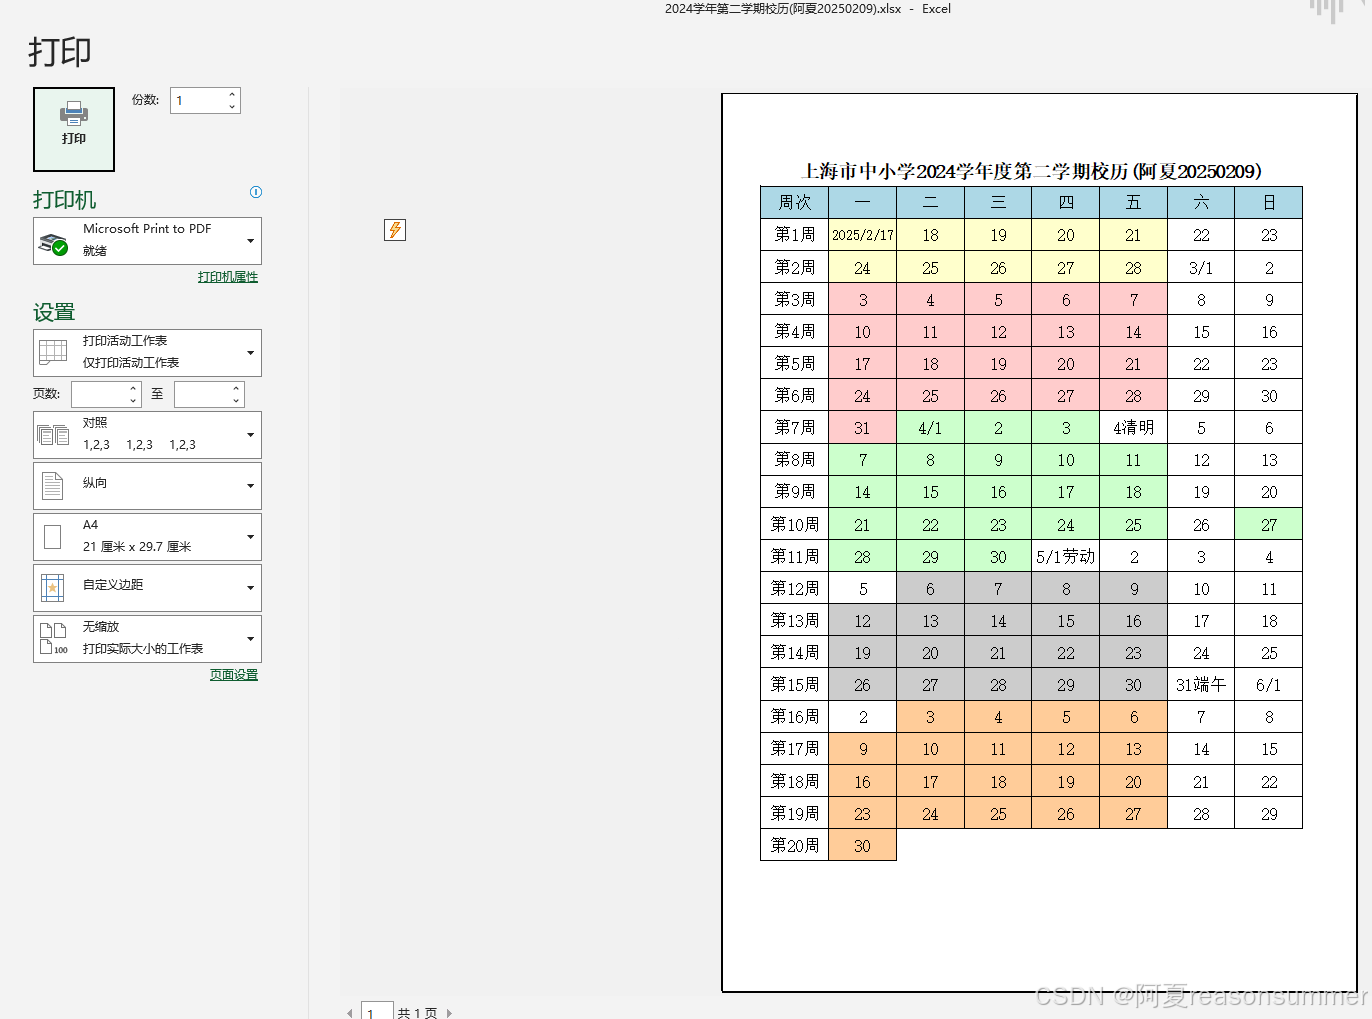1372x1019 pixels.
Task: Open the 打印活动工作表 print range dropdown
Action: 147,353
